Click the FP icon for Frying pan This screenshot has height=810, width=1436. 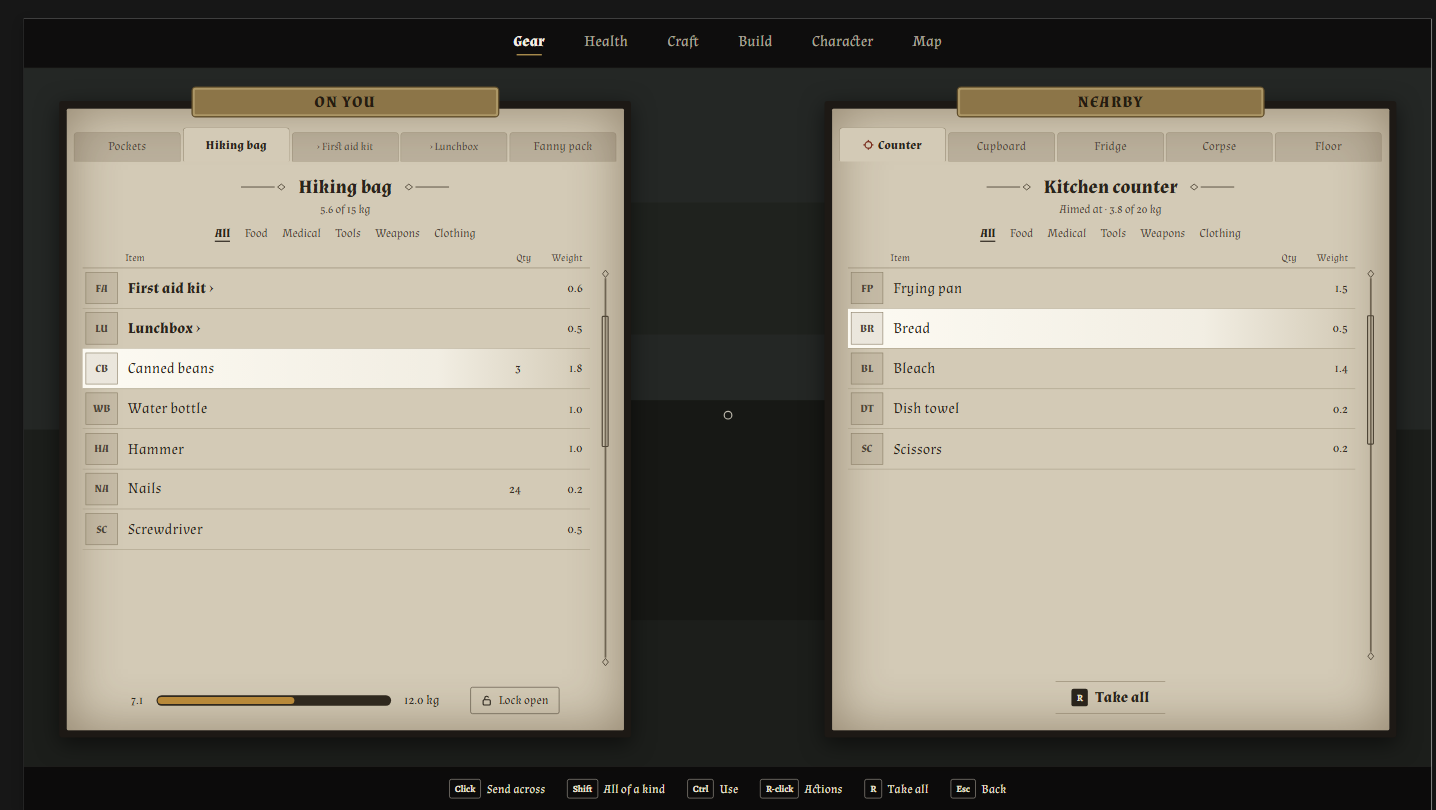pyautogui.click(x=867, y=288)
